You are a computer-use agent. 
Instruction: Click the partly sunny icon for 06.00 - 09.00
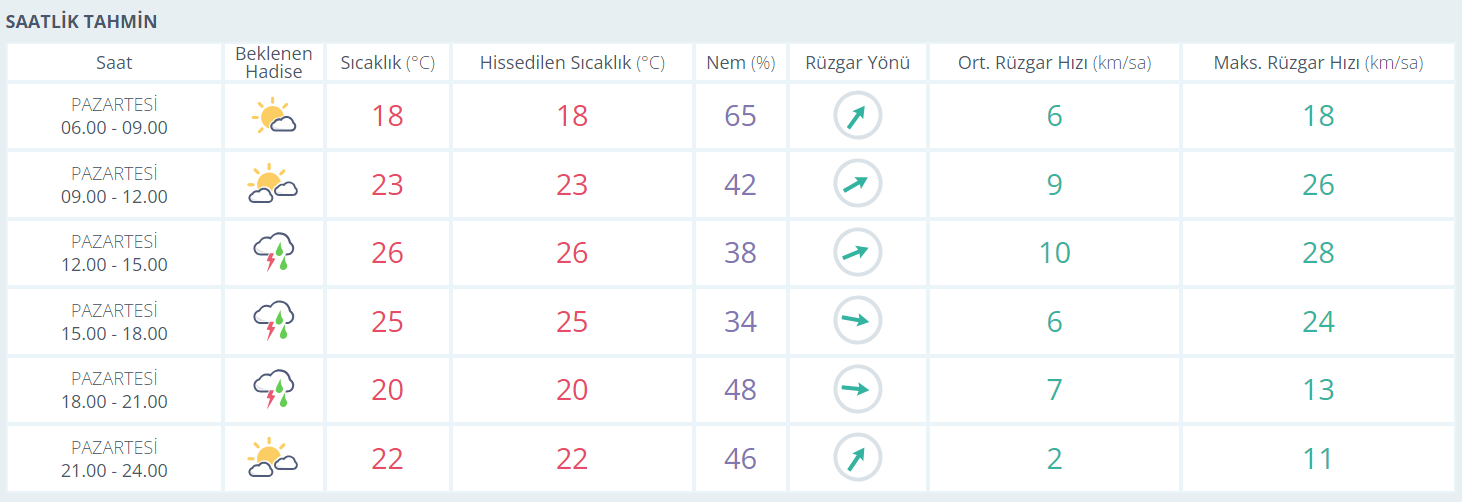[274, 117]
